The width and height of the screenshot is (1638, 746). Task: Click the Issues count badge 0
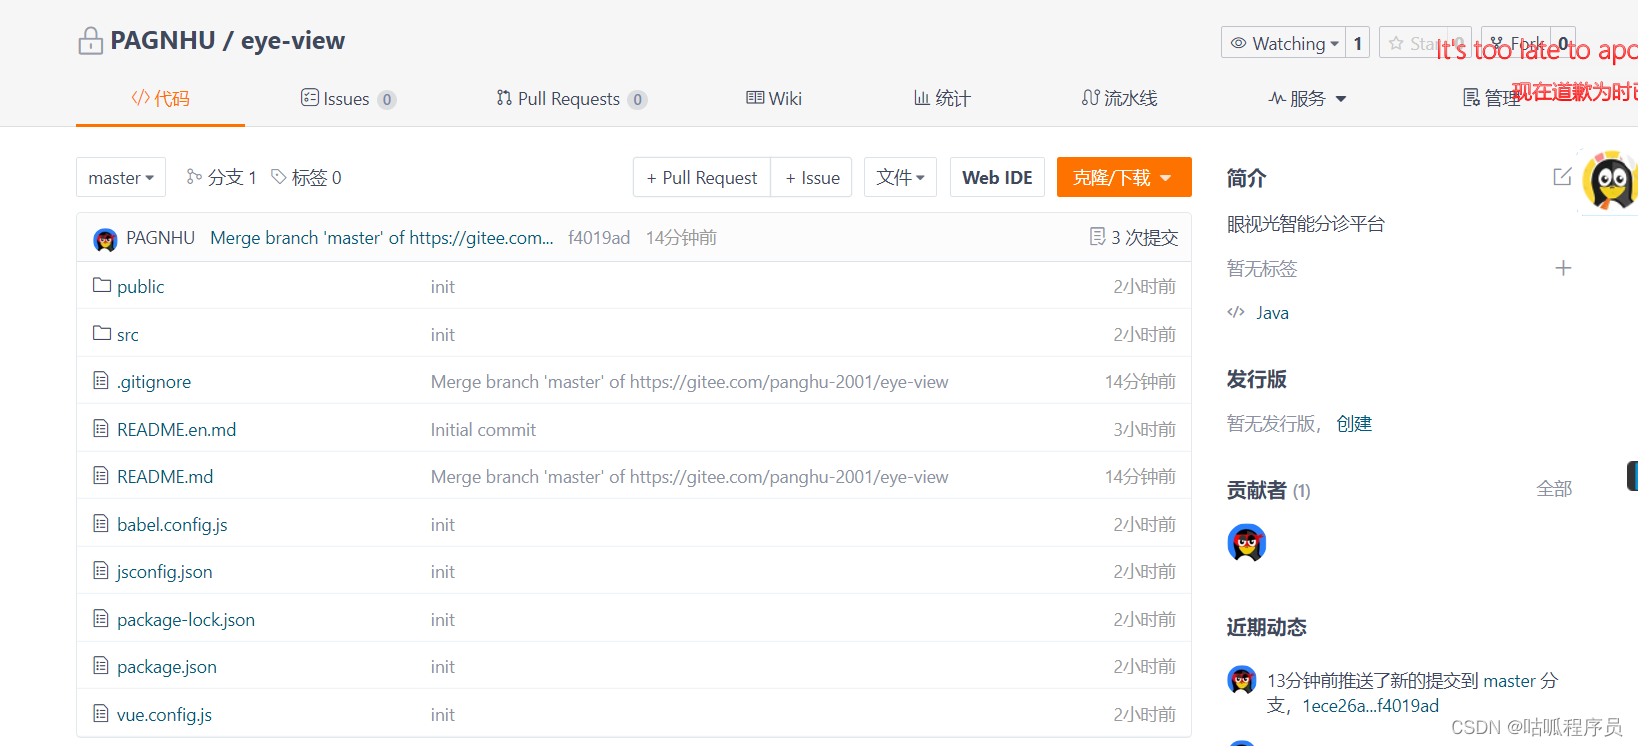click(x=387, y=100)
